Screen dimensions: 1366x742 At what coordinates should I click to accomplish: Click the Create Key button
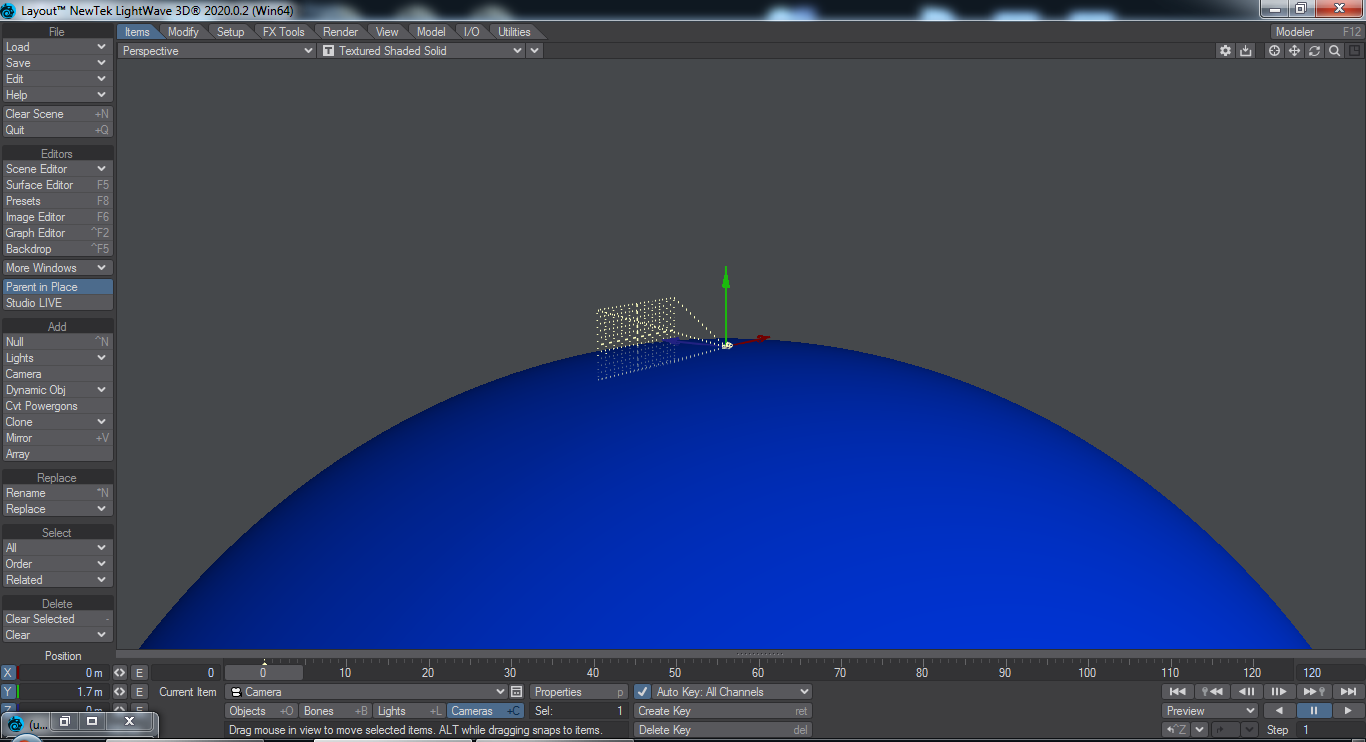[722, 711]
